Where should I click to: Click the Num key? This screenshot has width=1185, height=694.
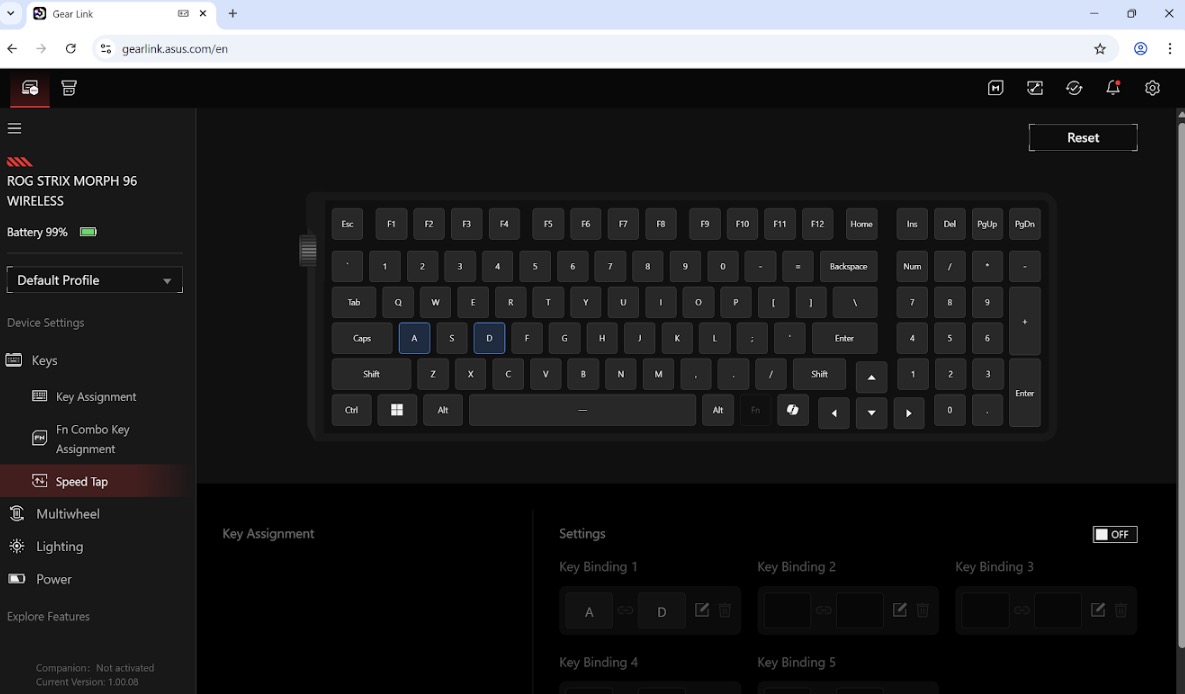912,266
